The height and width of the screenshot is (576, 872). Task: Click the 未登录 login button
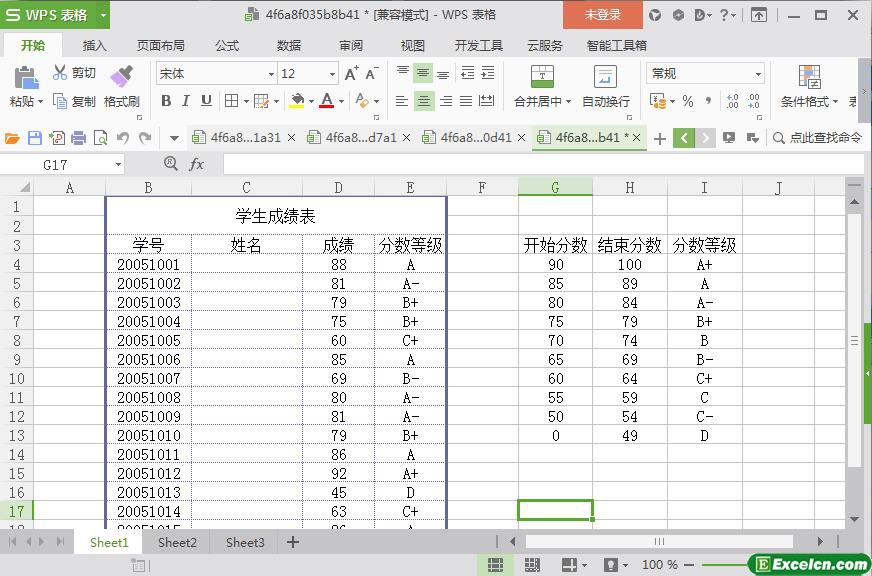point(602,15)
